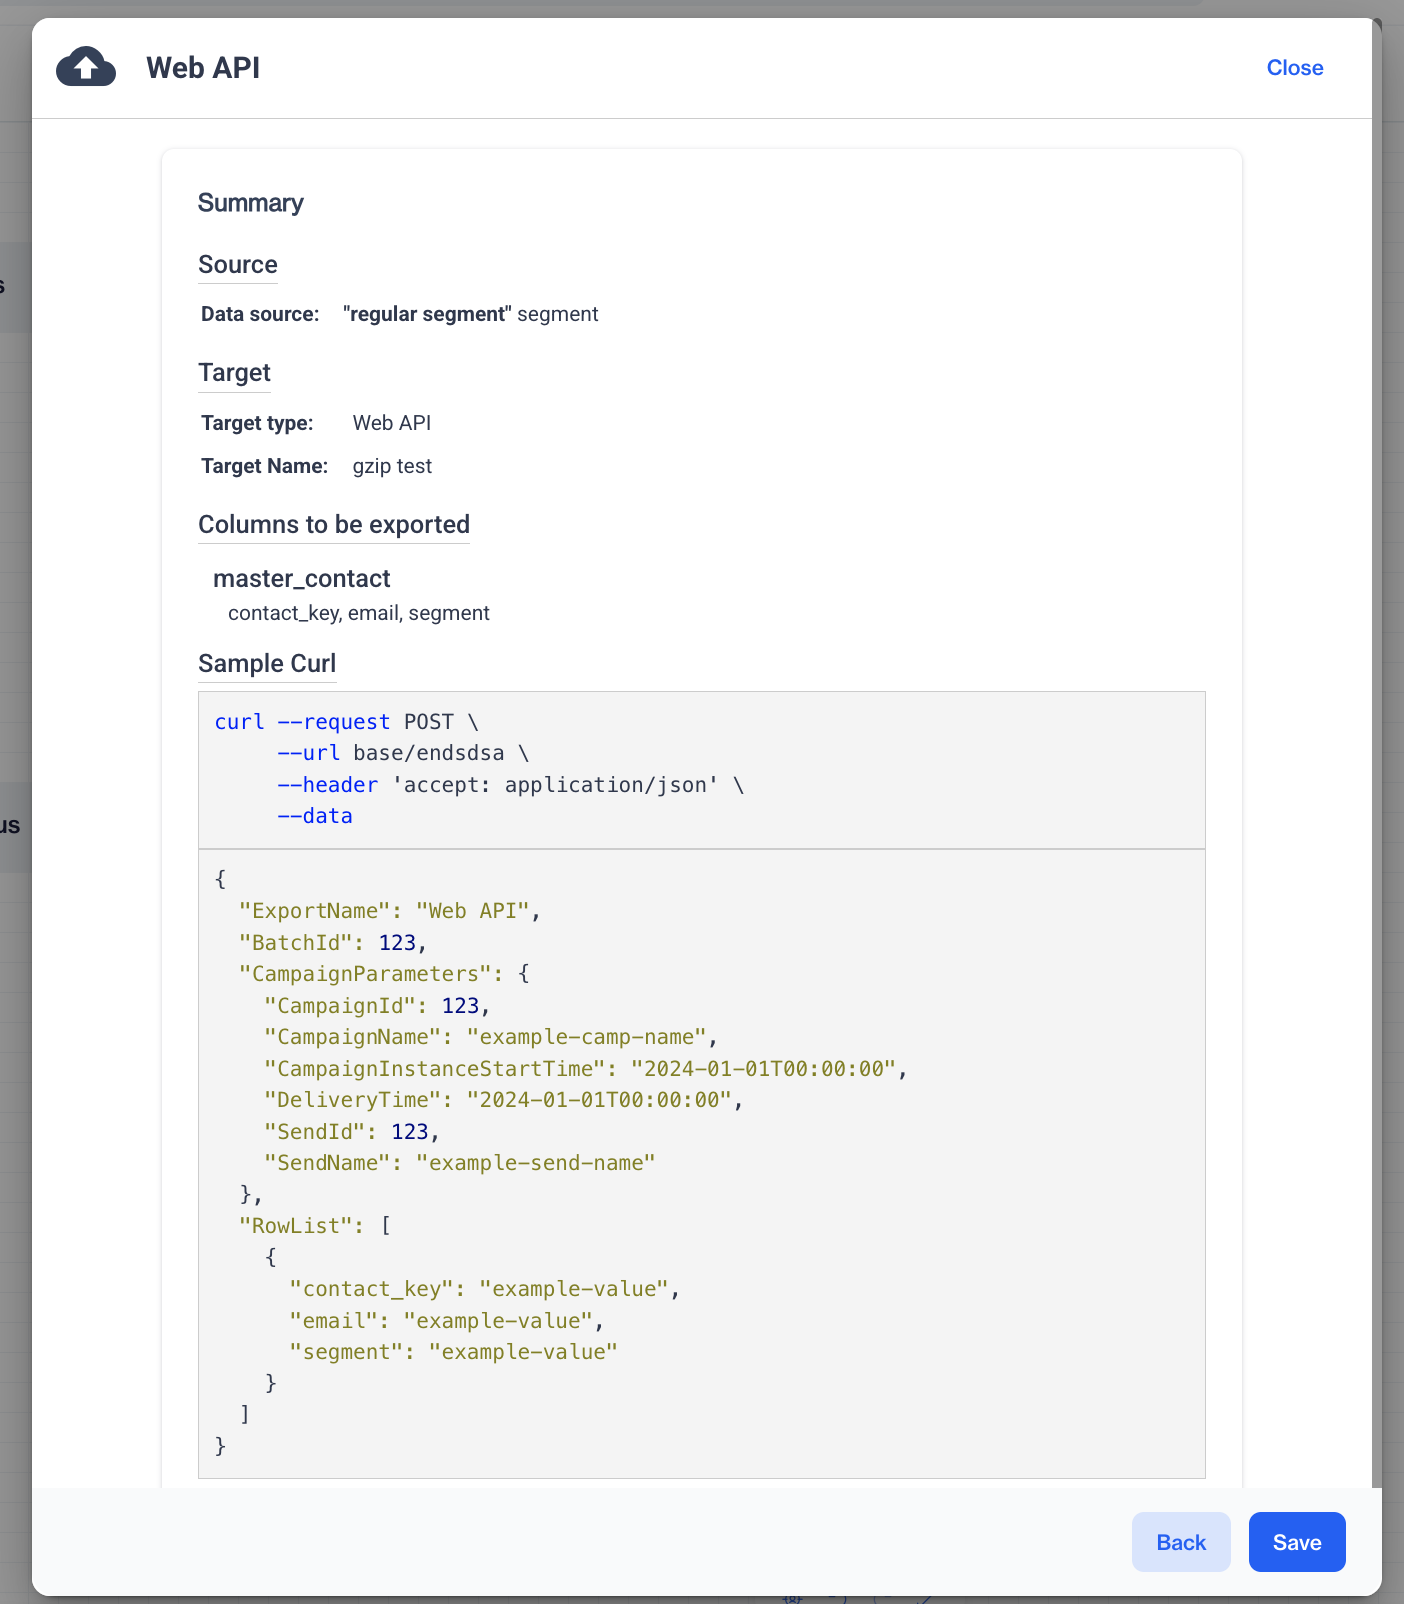1404x1604 pixels.
Task: Click the Columns to be exported heading
Action: pos(334,525)
